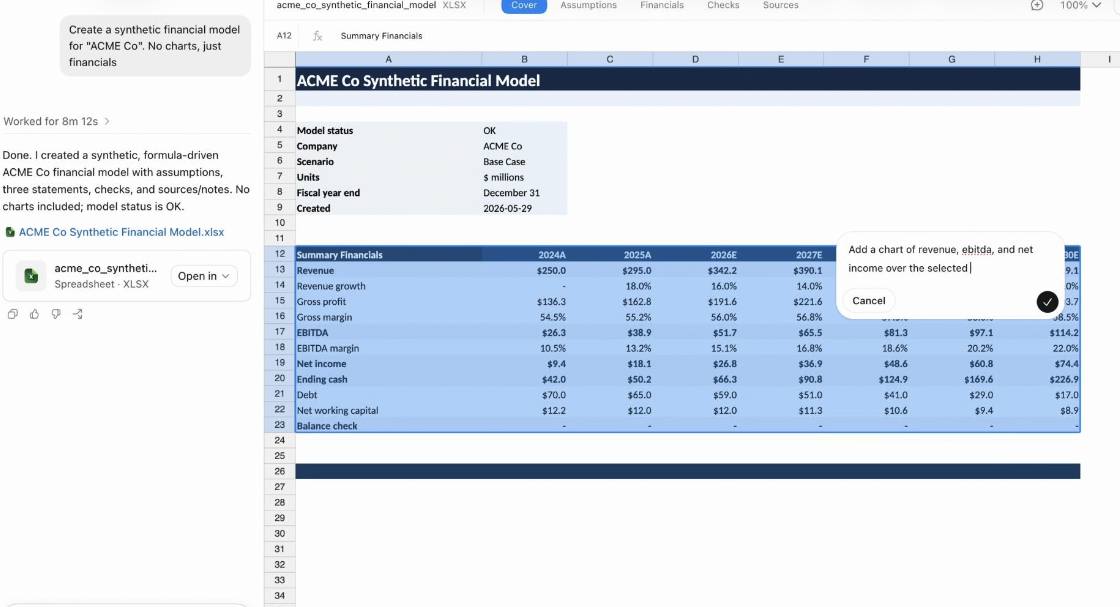Click the share response icon
Viewport: 1120px width, 607px height.
point(78,314)
